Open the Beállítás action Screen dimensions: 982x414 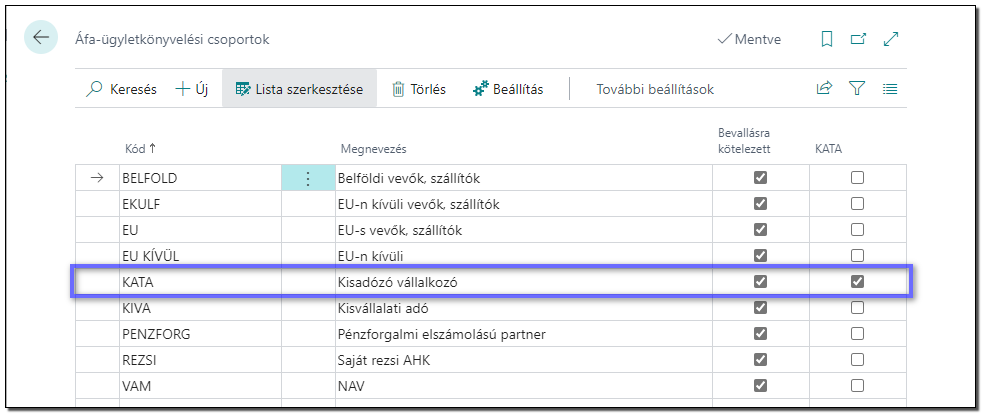pos(508,89)
